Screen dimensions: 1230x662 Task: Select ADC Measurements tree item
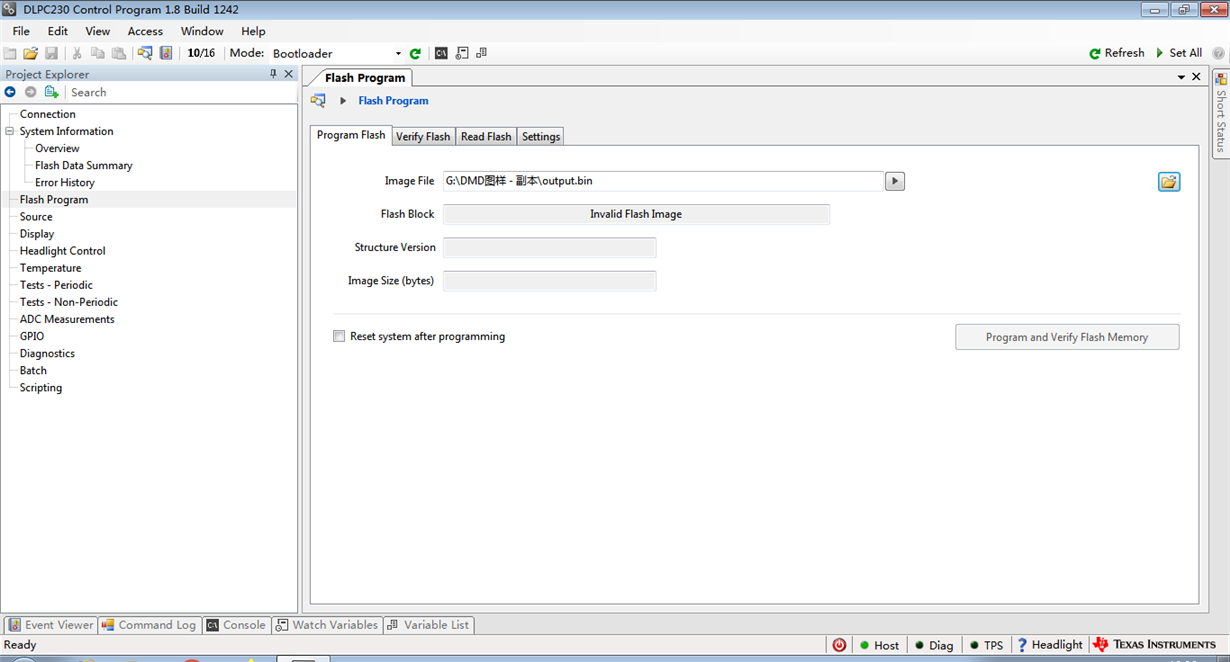(x=67, y=319)
